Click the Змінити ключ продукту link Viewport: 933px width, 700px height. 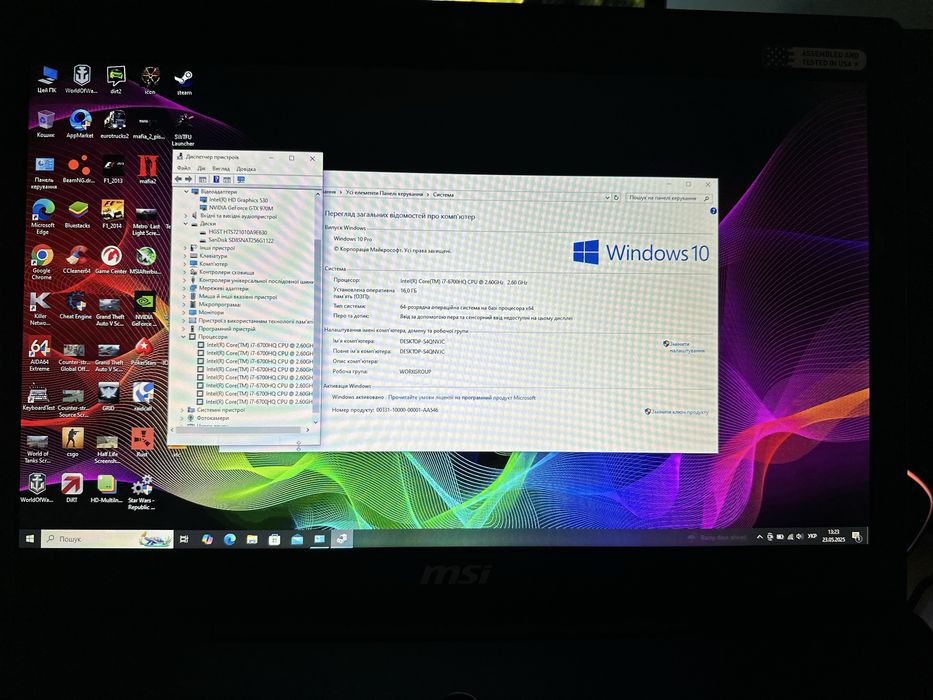click(677, 412)
